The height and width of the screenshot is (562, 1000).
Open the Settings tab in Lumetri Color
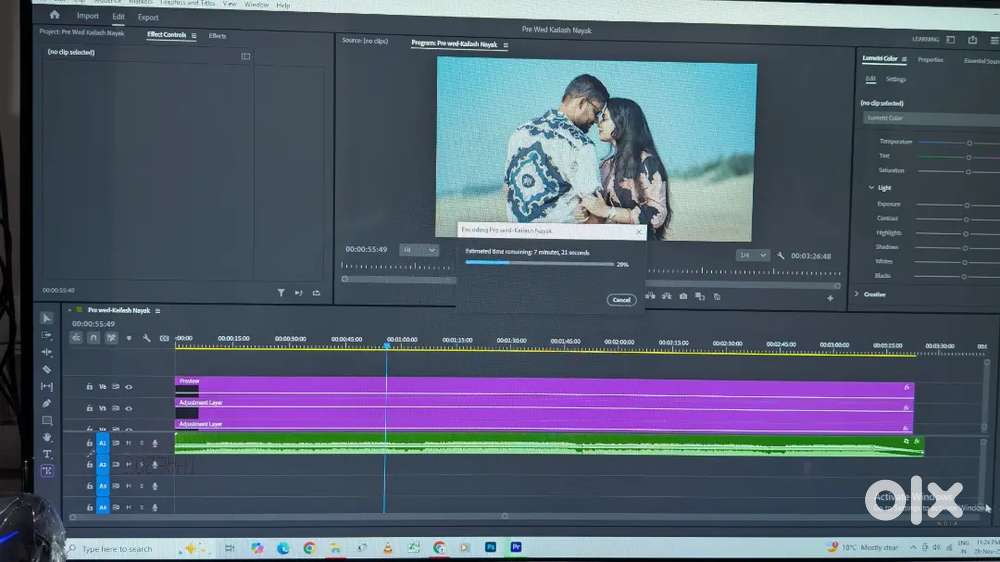click(896, 80)
